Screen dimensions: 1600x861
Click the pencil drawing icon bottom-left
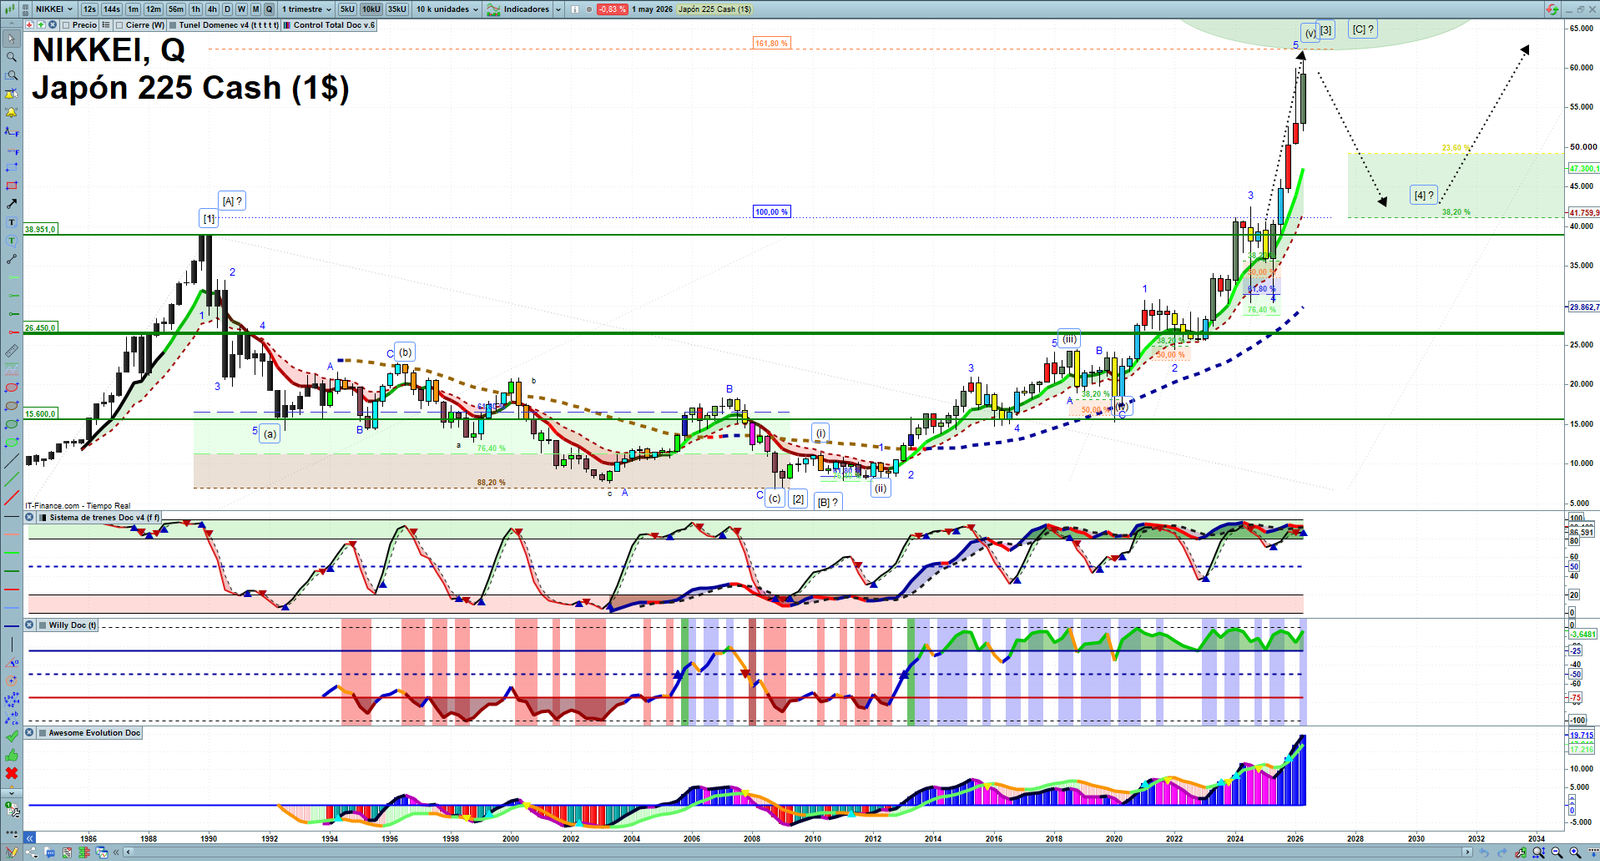pyautogui.click(x=11, y=853)
